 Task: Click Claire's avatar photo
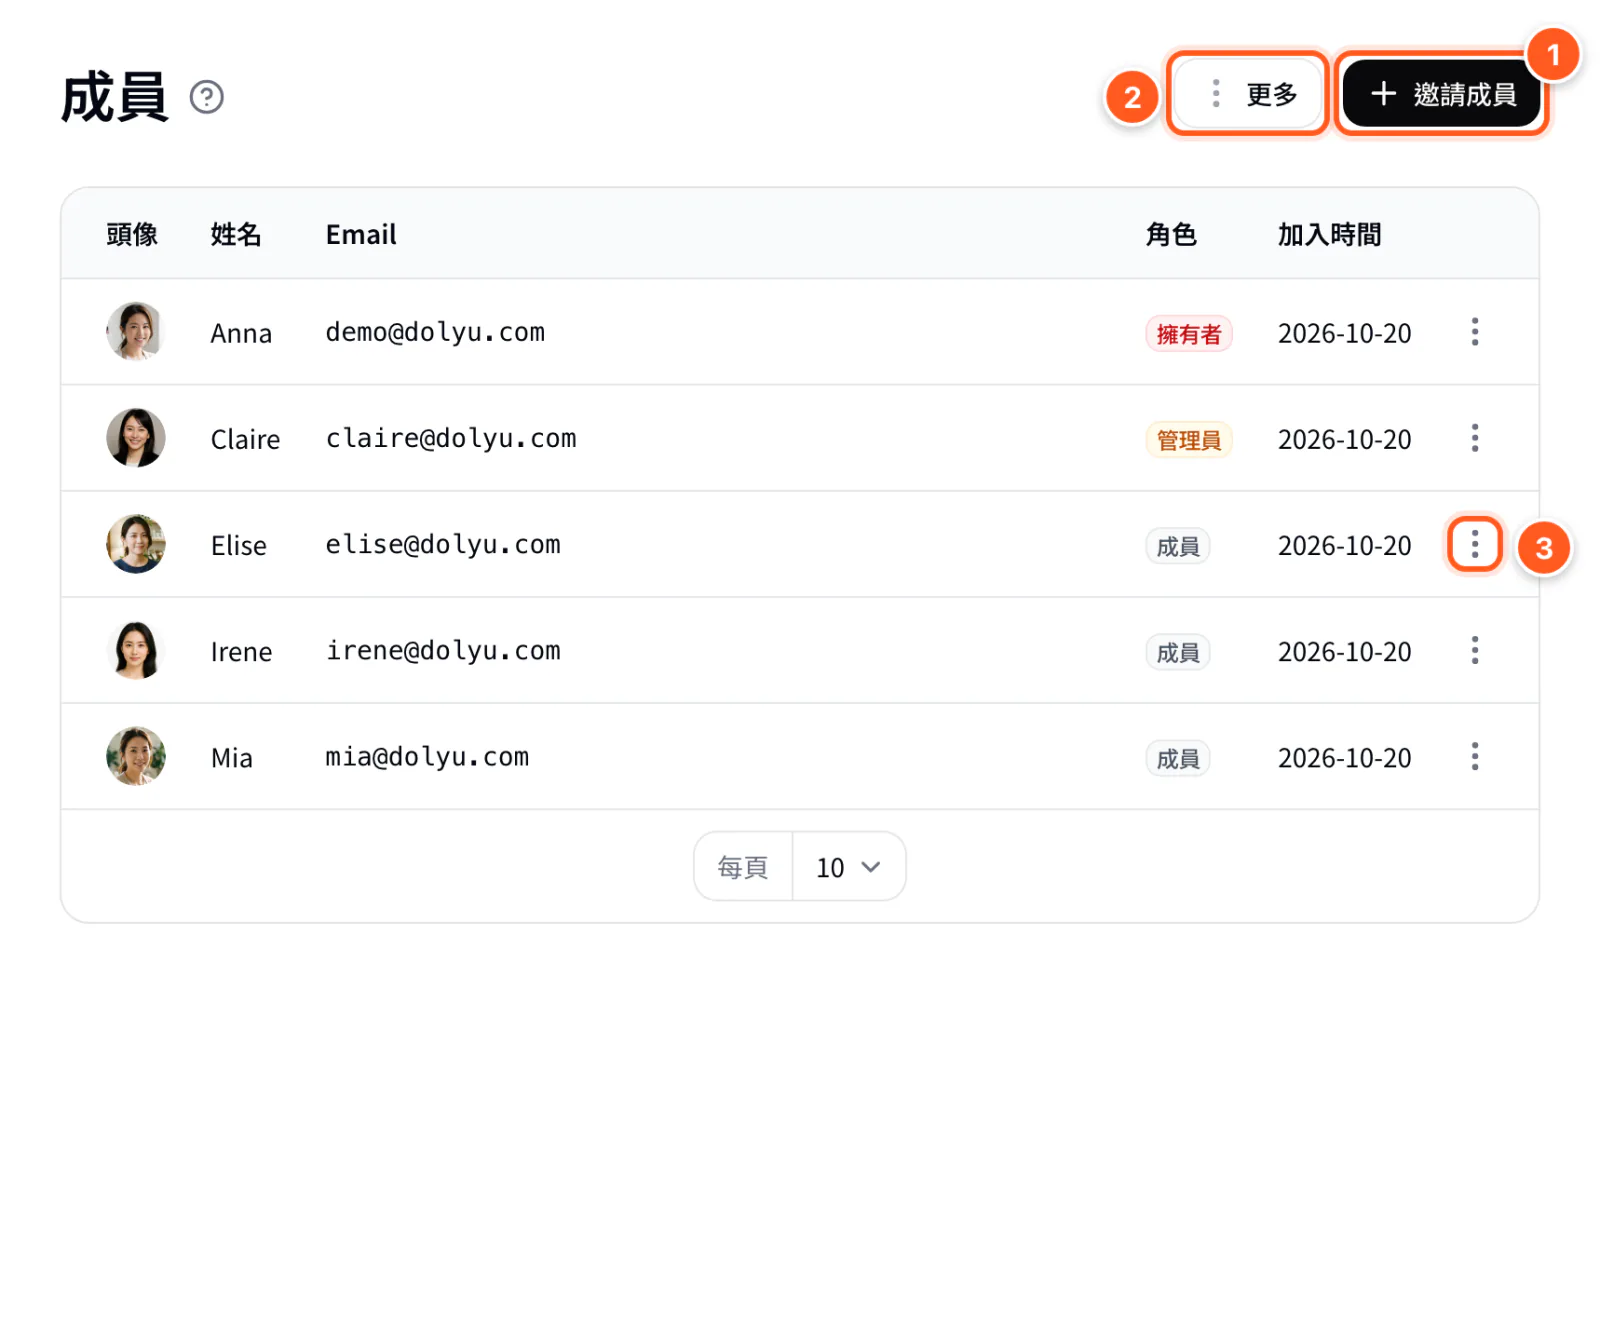pos(136,437)
